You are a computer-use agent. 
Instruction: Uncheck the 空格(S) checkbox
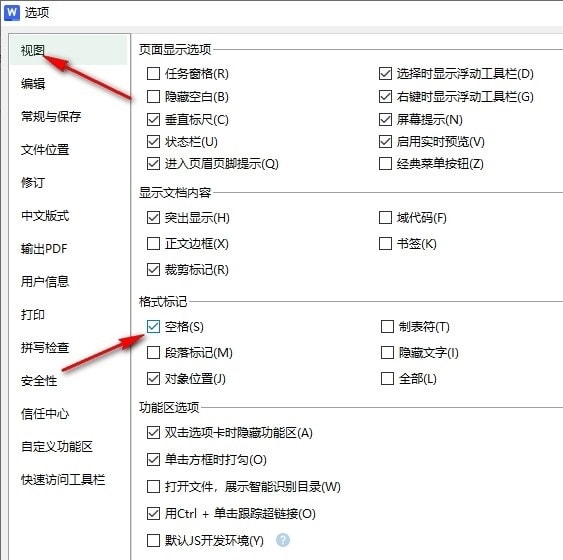pyautogui.click(x=153, y=327)
